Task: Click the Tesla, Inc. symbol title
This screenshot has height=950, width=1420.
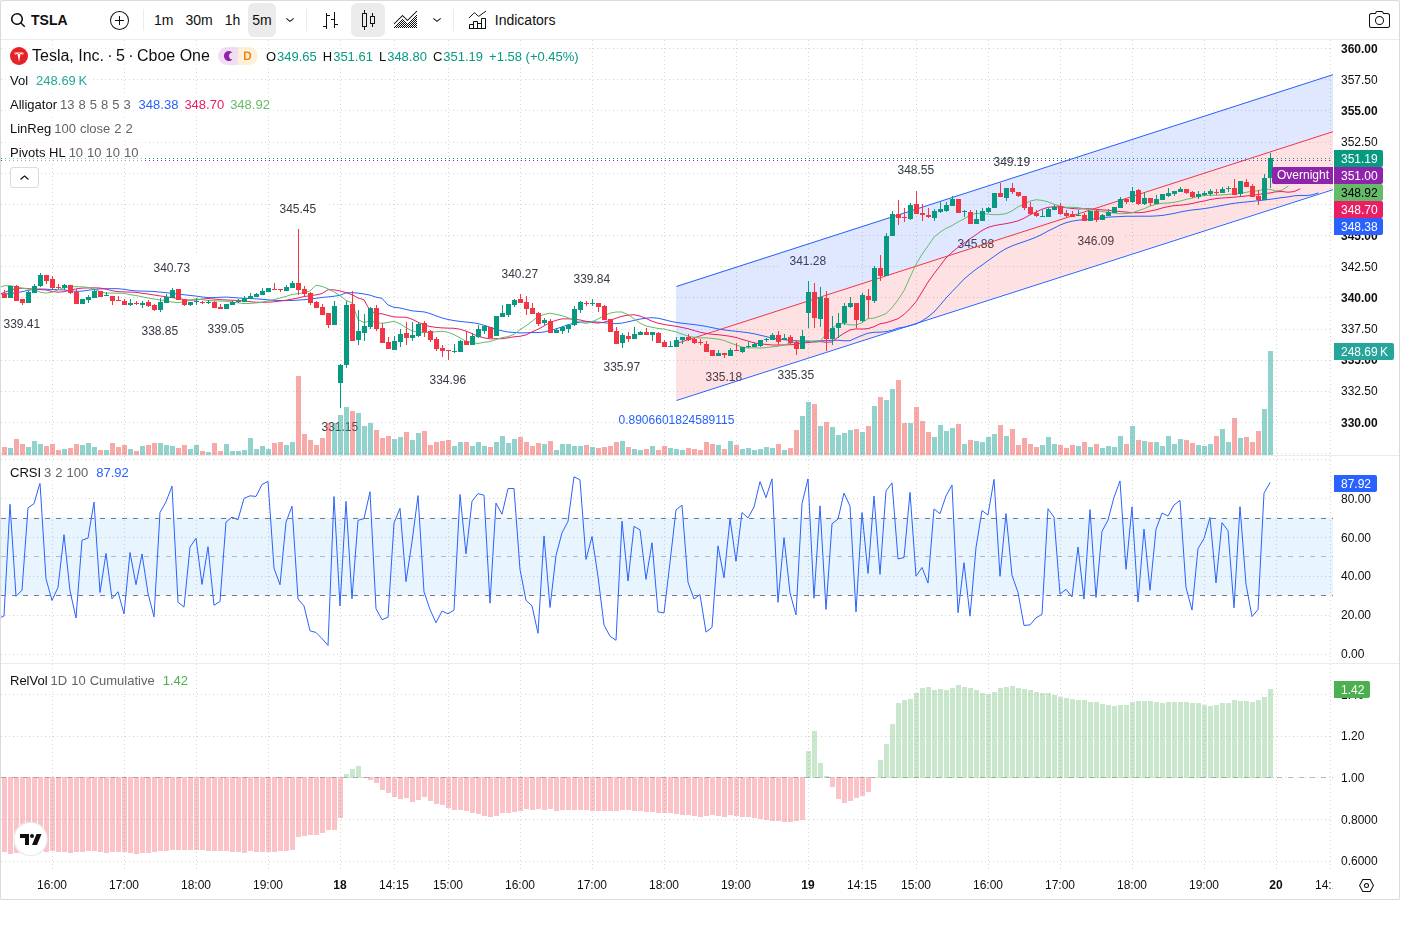Action: click(x=121, y=56)
